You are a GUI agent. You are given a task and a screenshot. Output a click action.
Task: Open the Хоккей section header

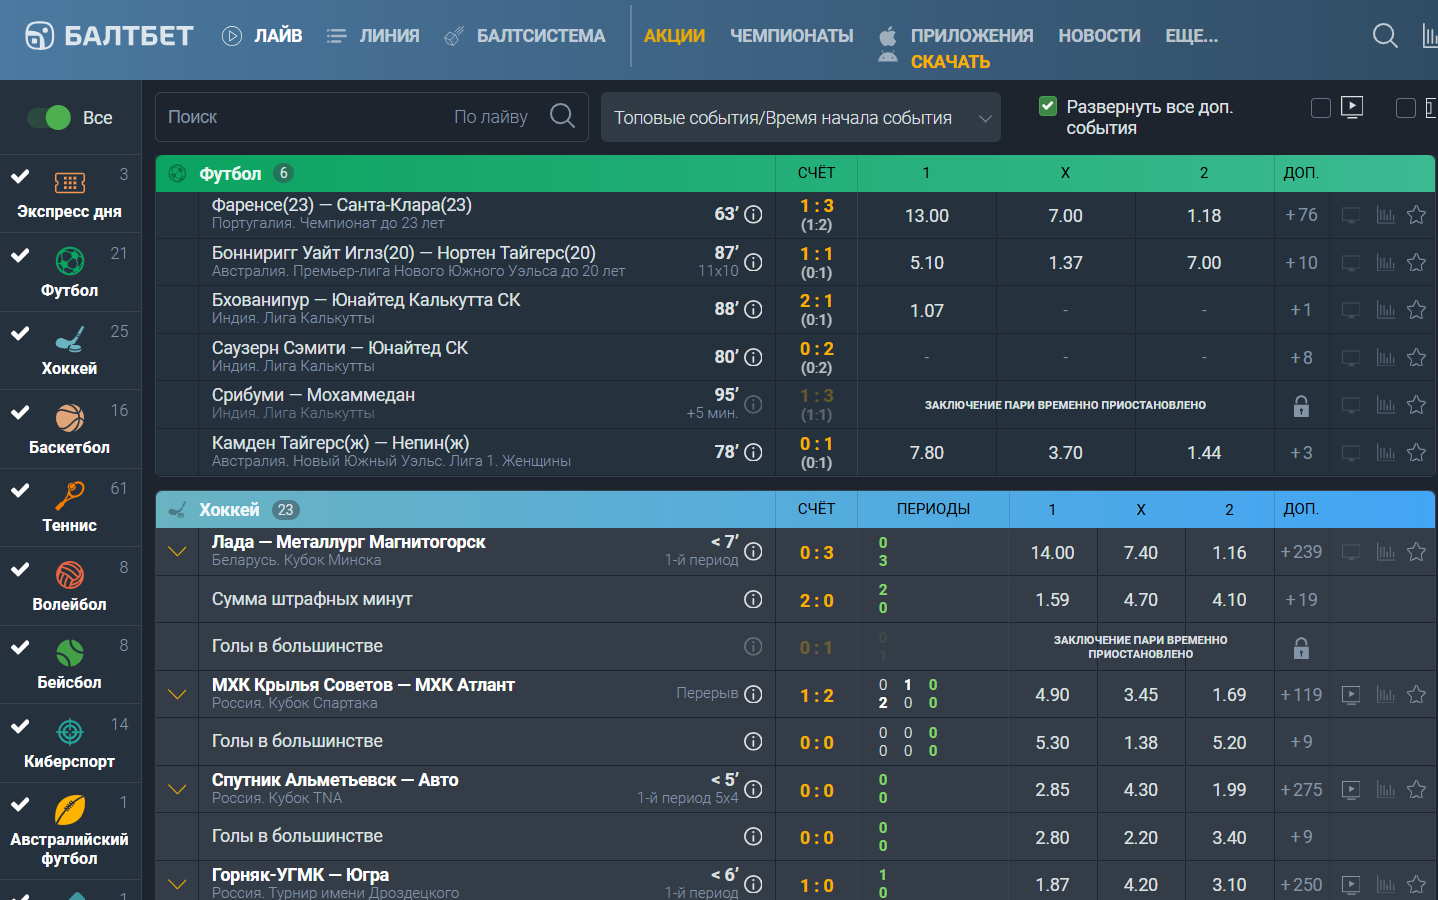(229, 510)
